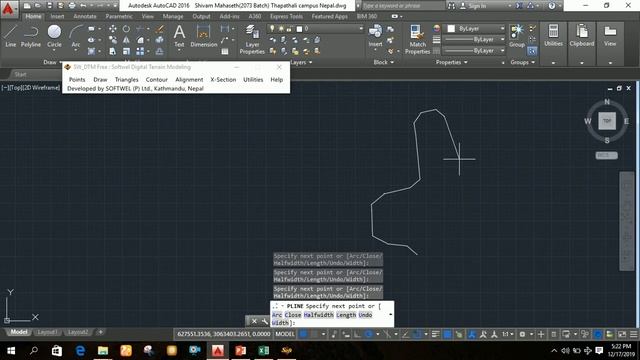Open the annotation scale 1:1 dropdown
Screen dimensions: 640x360
[507, 334]
